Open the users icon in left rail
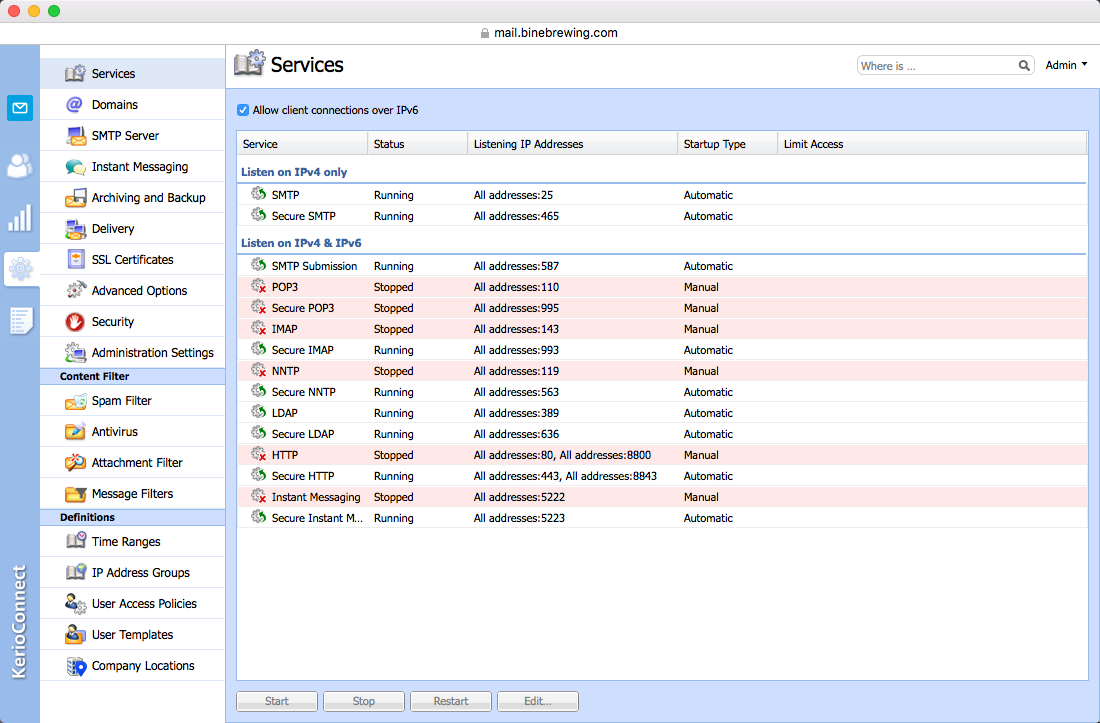1100x723 pixels. pos(20,165)
